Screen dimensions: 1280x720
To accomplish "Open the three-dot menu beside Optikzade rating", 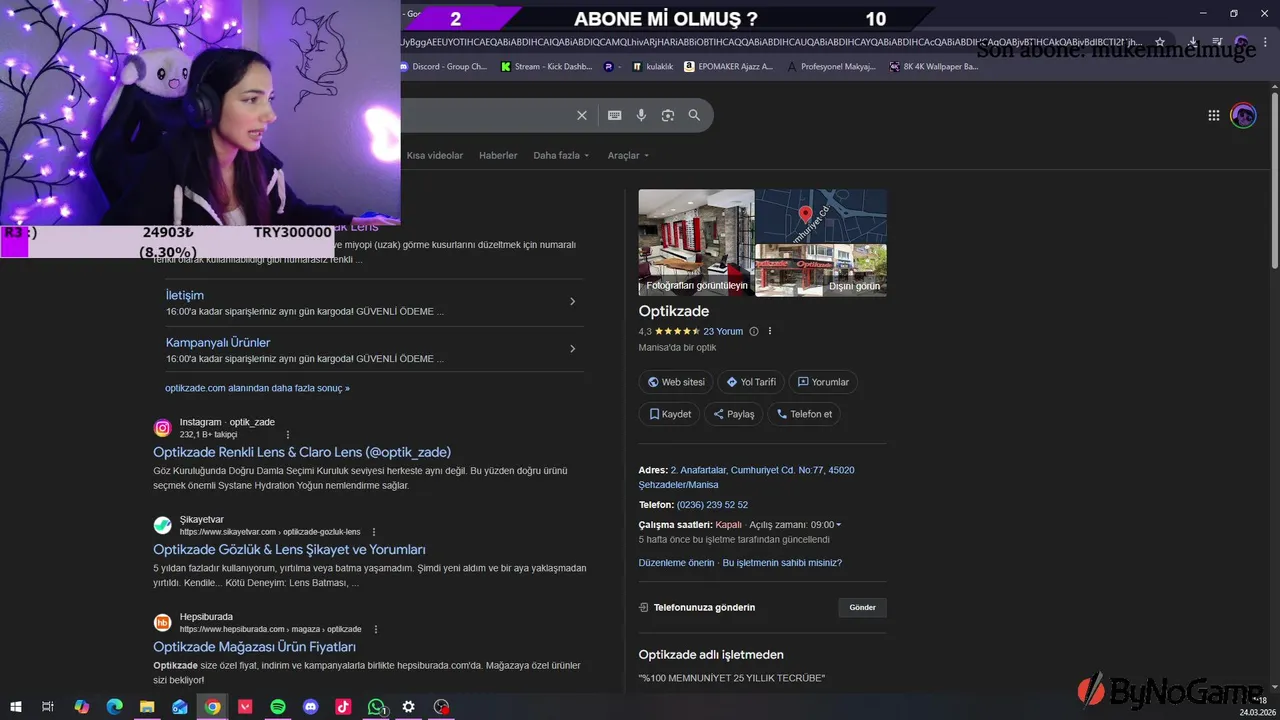I will coord(770,331).
